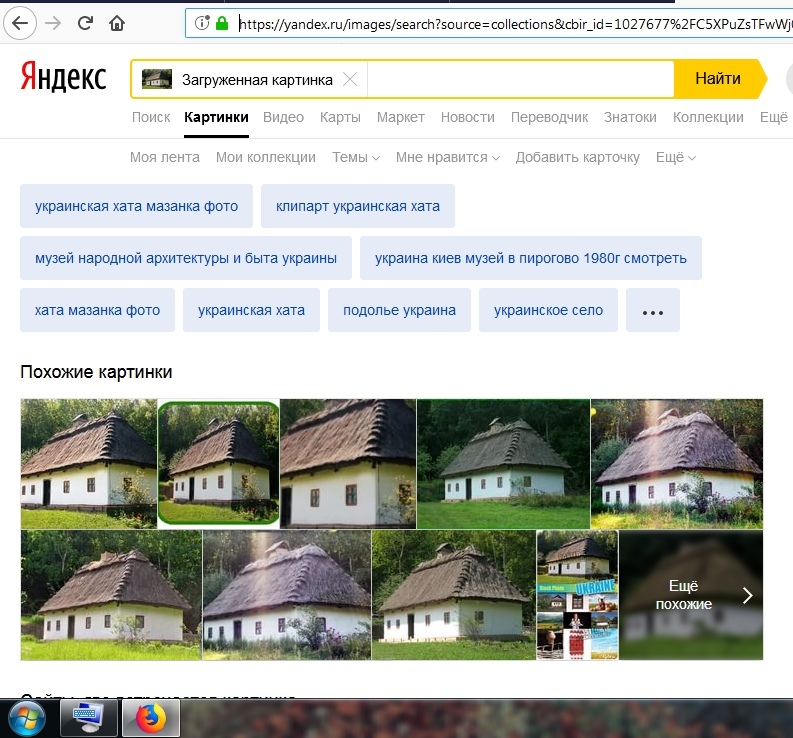The width and height of the screenshot is (793, 738).
Task: Open Firefox from the taskbar
Action: 150,718
